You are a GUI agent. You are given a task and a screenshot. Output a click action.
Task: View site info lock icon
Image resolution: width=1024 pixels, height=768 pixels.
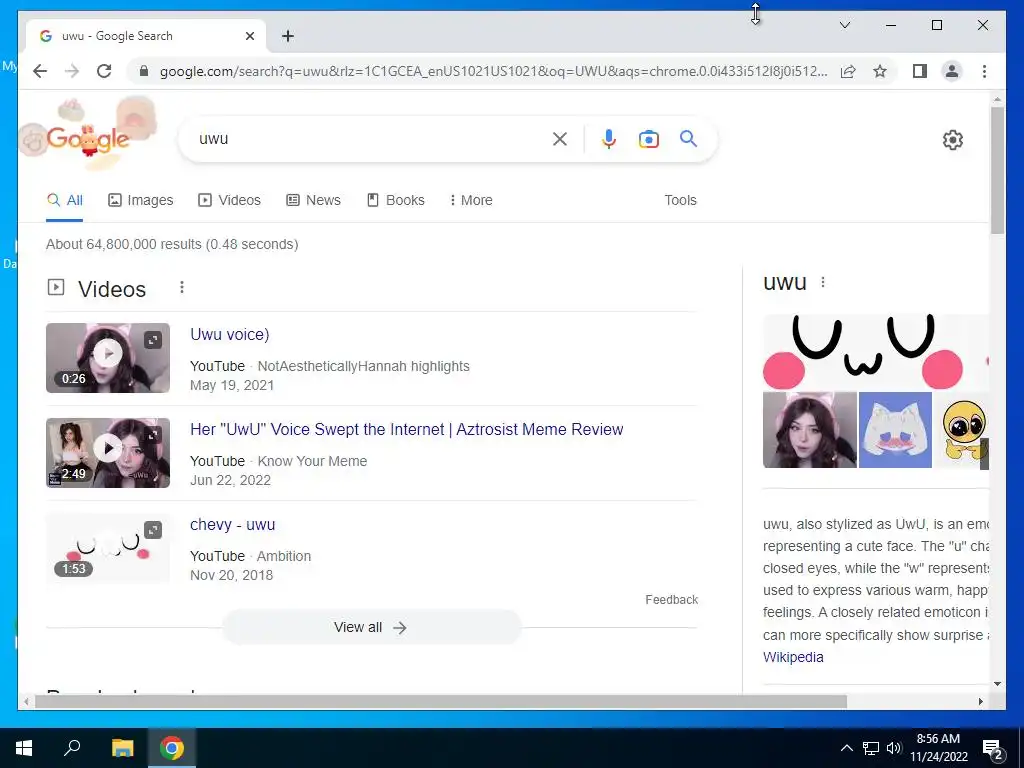(144, 71)
